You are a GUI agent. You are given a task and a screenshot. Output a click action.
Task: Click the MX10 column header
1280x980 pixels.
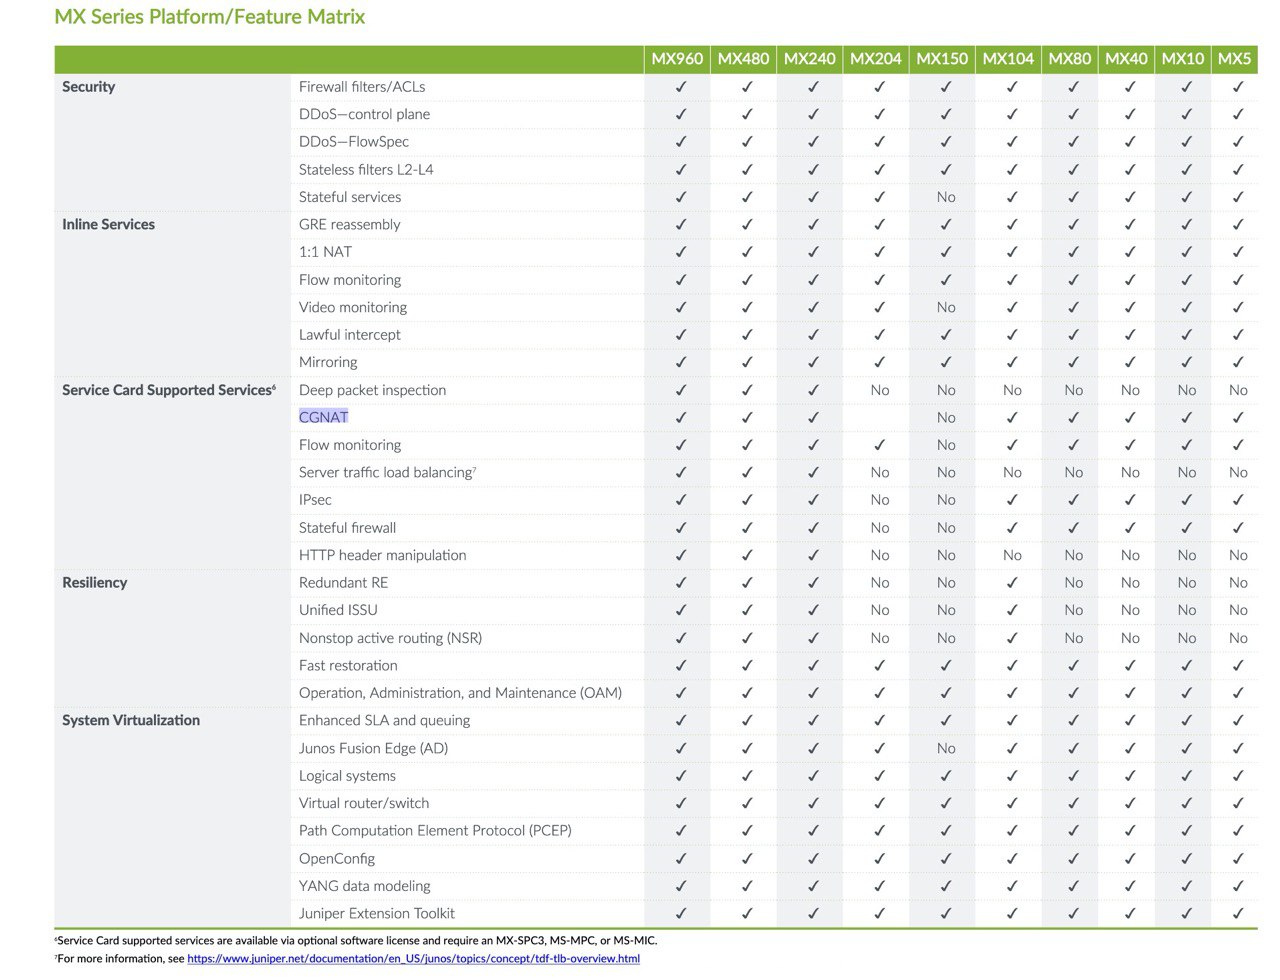(1183, 59)
